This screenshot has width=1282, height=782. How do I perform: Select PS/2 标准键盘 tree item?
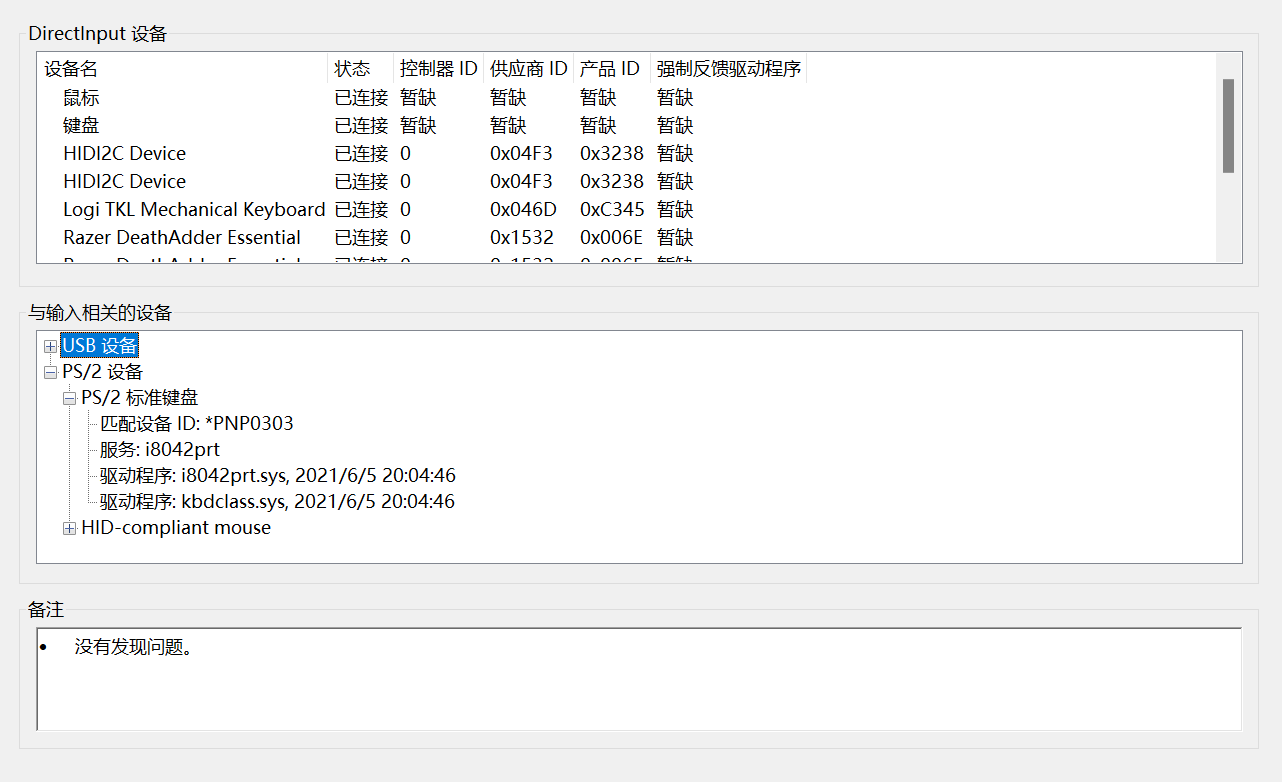140,398
